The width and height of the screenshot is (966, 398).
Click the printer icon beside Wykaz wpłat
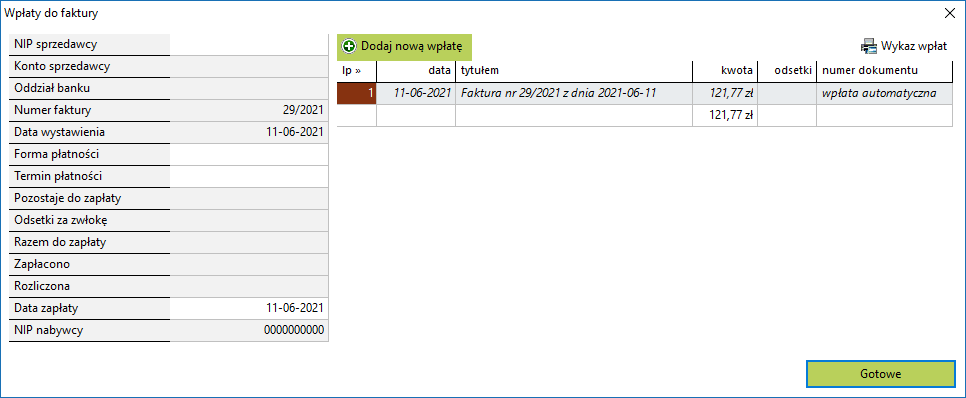coord(869,46)
